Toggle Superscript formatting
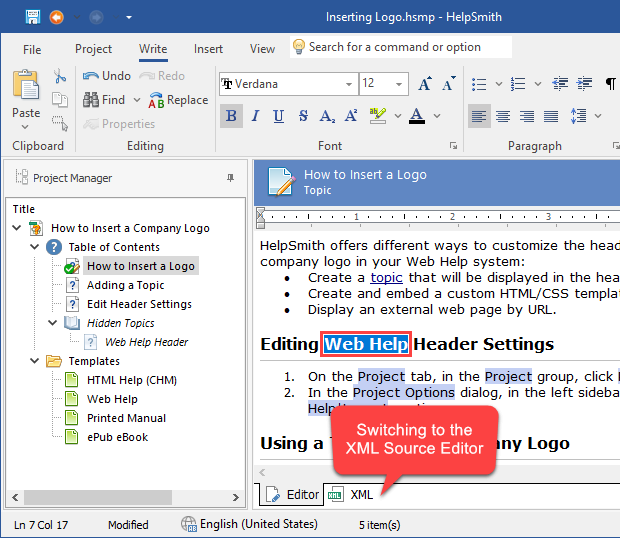Image resolution: width=620 pixels, height=538 pixels. click(x=351, y=116)
